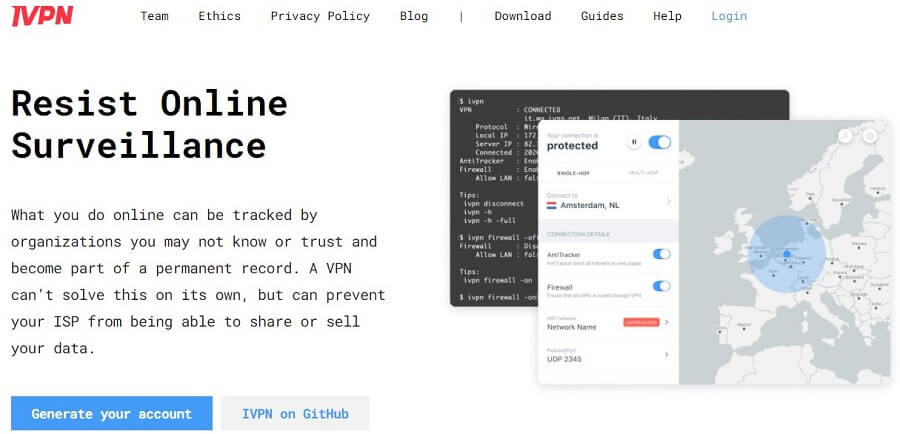900x434 pixels.
Task: Click the 'ivpn disconnect' terminal tip
Action: tap(494, 204)
